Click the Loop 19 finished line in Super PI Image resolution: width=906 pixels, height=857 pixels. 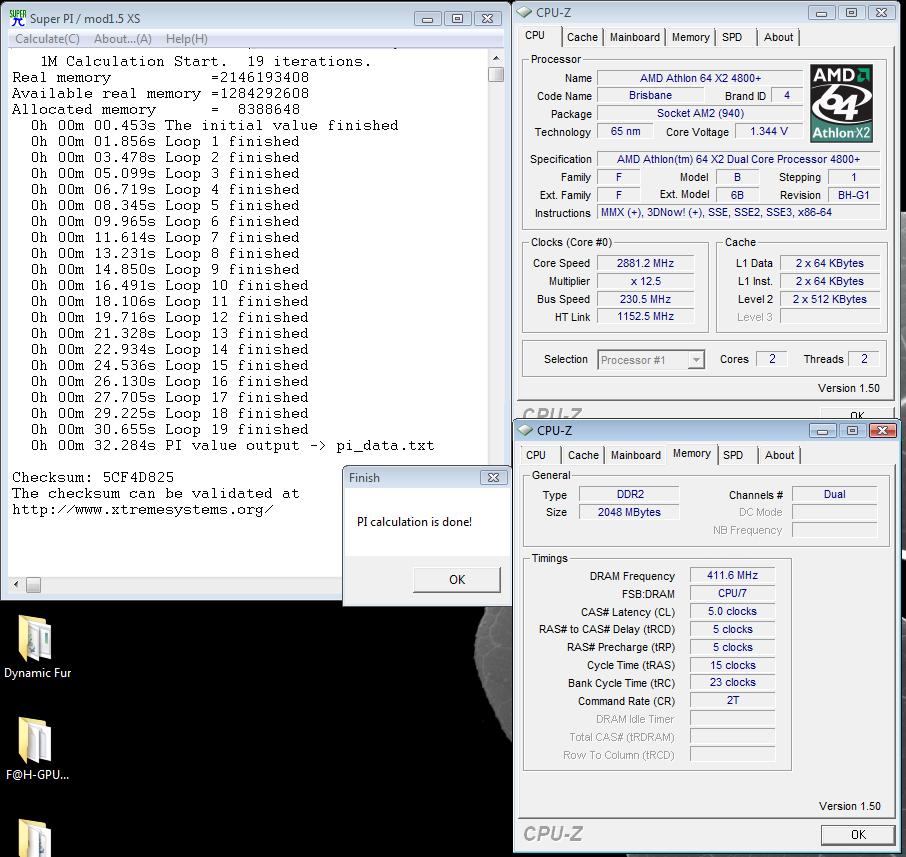pos(170,429)
